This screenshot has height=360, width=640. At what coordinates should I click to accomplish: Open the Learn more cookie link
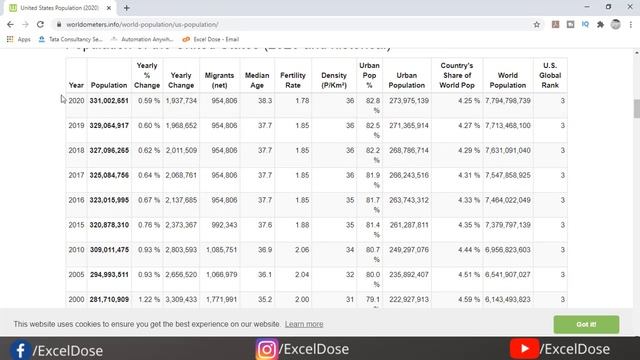point(304,324)
